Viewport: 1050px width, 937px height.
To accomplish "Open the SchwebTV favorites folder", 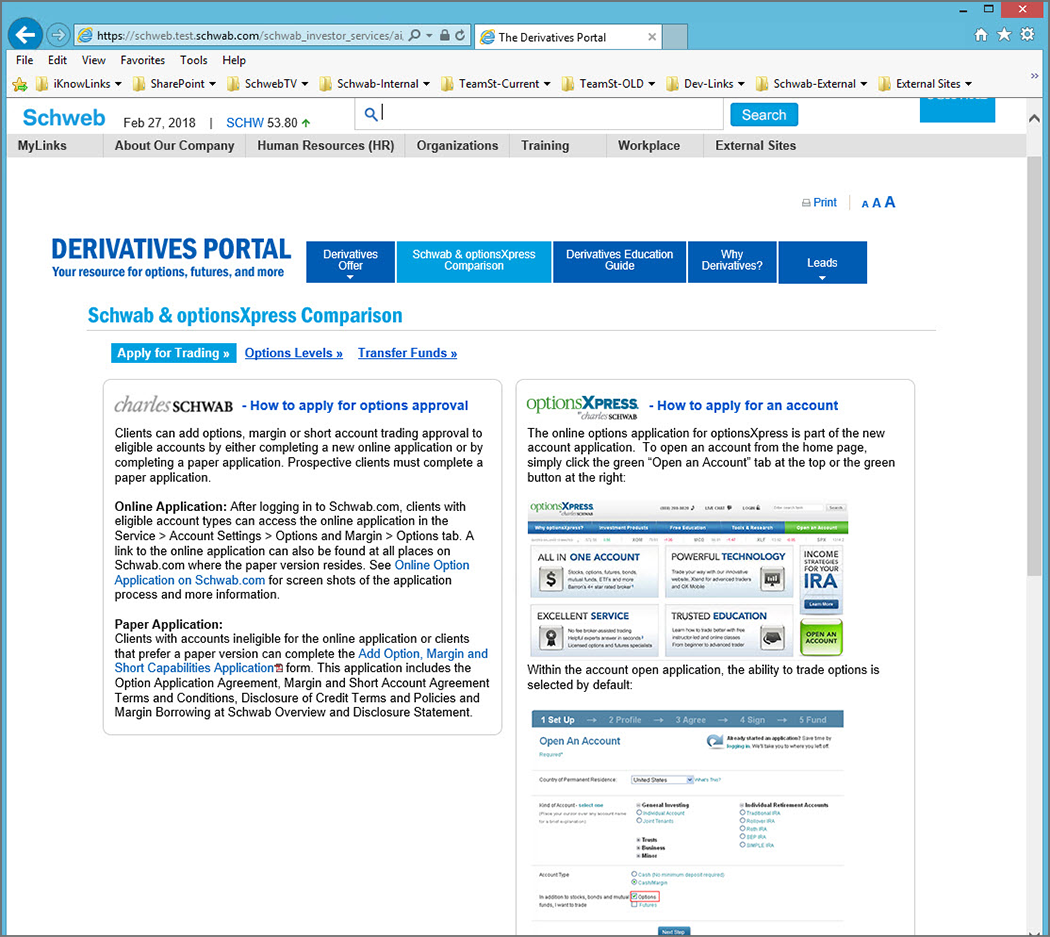I will click(268, 84).
